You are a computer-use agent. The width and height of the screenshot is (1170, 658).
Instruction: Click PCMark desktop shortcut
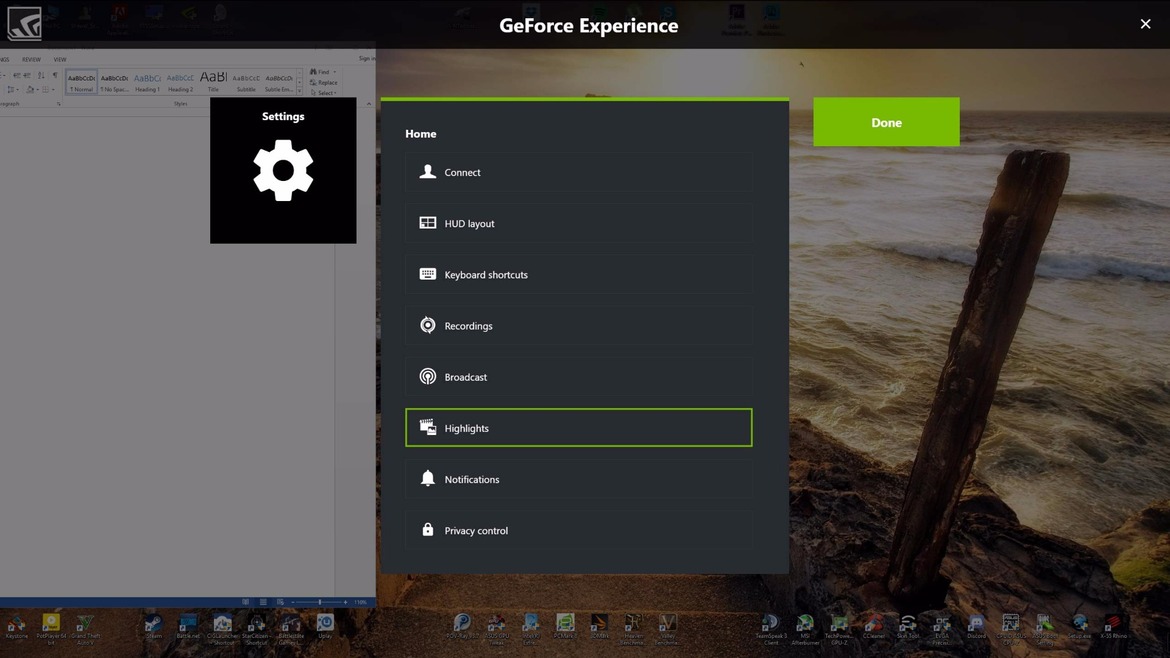coord(565,626)
